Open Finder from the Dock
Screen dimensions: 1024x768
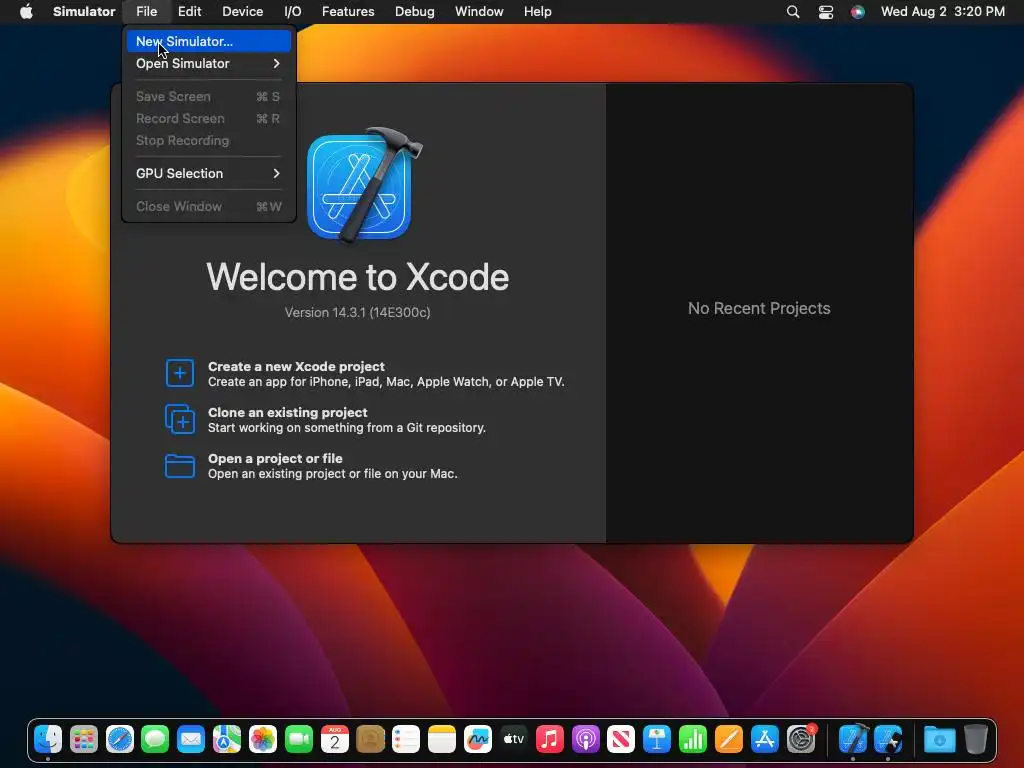(48, 739)
